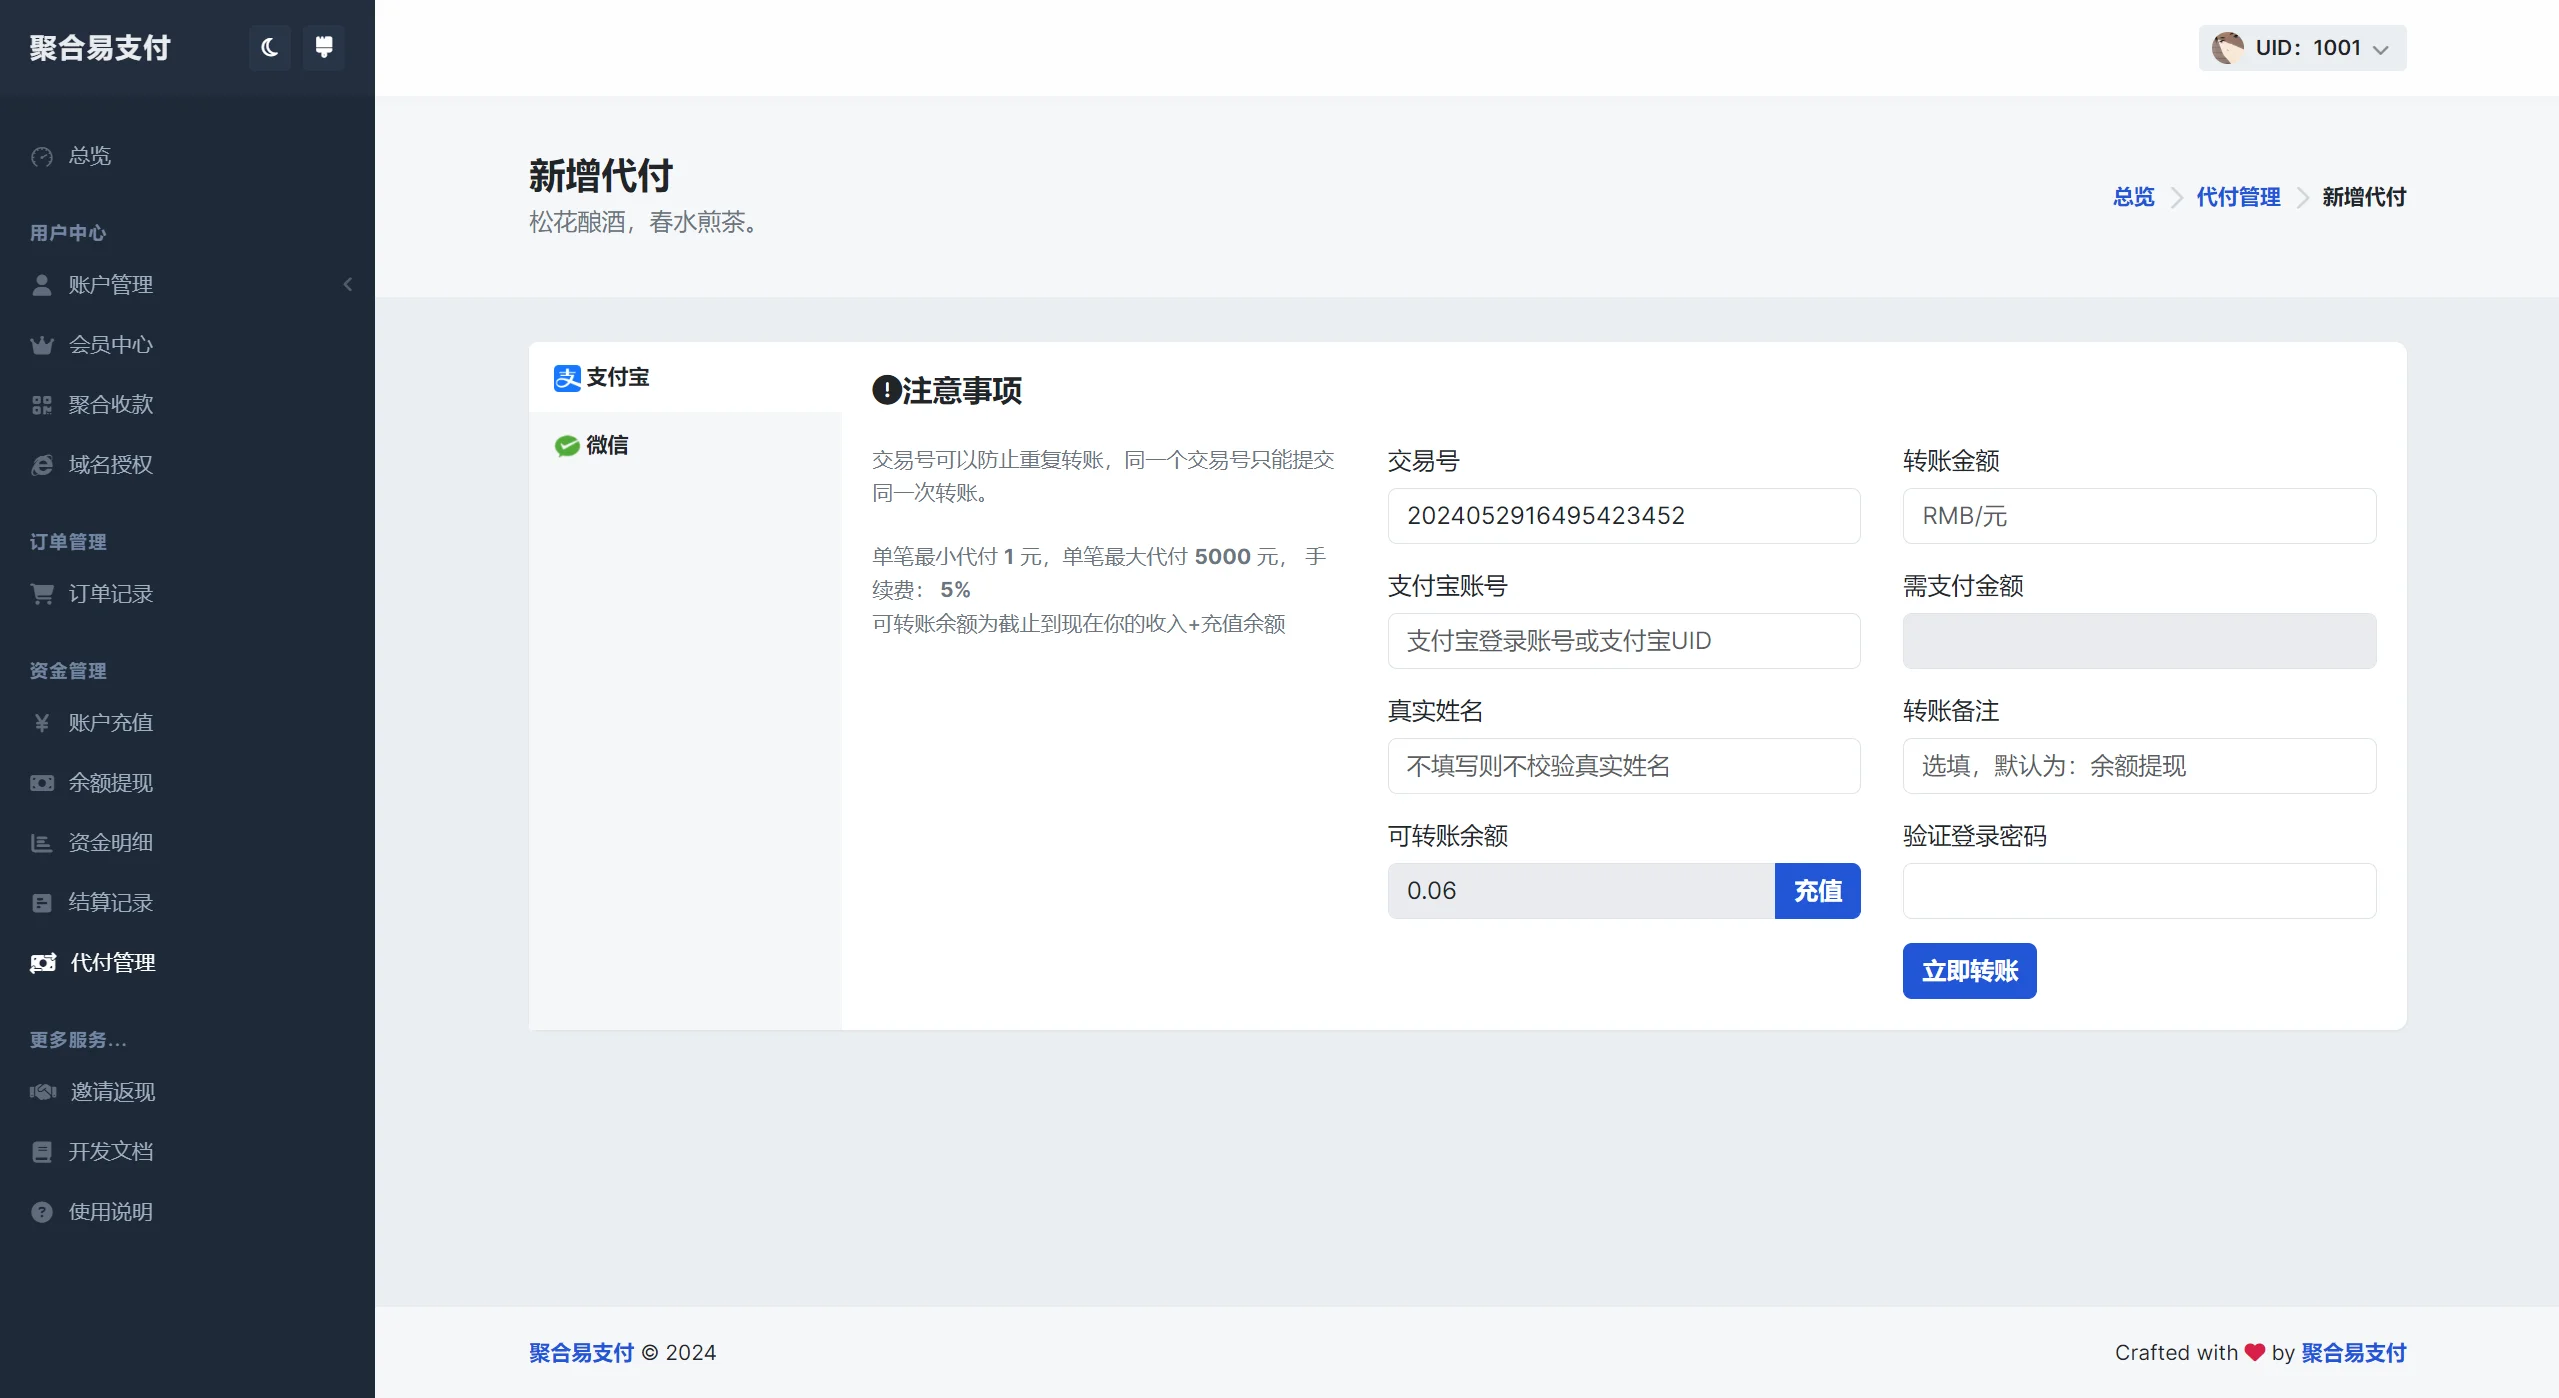The width and height of the screenshot is (2559, 1398).
Task: Toggle dark mode with the moon icon
Action: pyautogui.click(x=268, y=47)
